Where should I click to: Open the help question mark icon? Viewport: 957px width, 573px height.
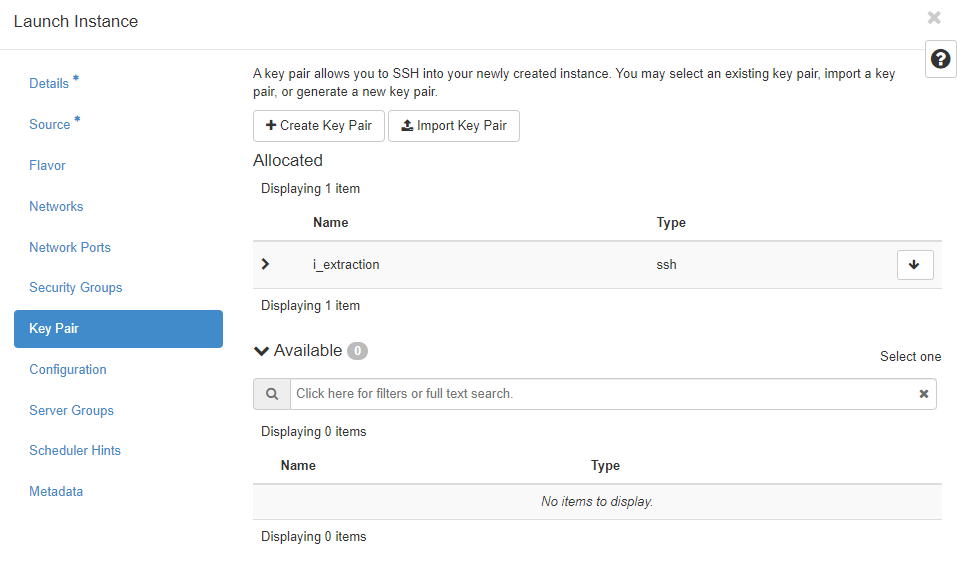coord(940,59)
